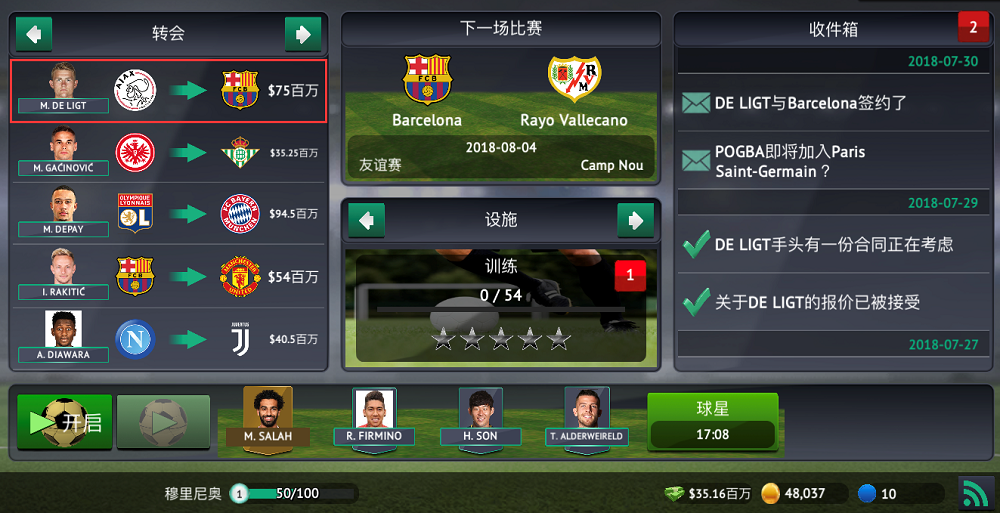Open the inbox red notification badge
Viewport: 1000px width, 513px height.
coord(973,27)
